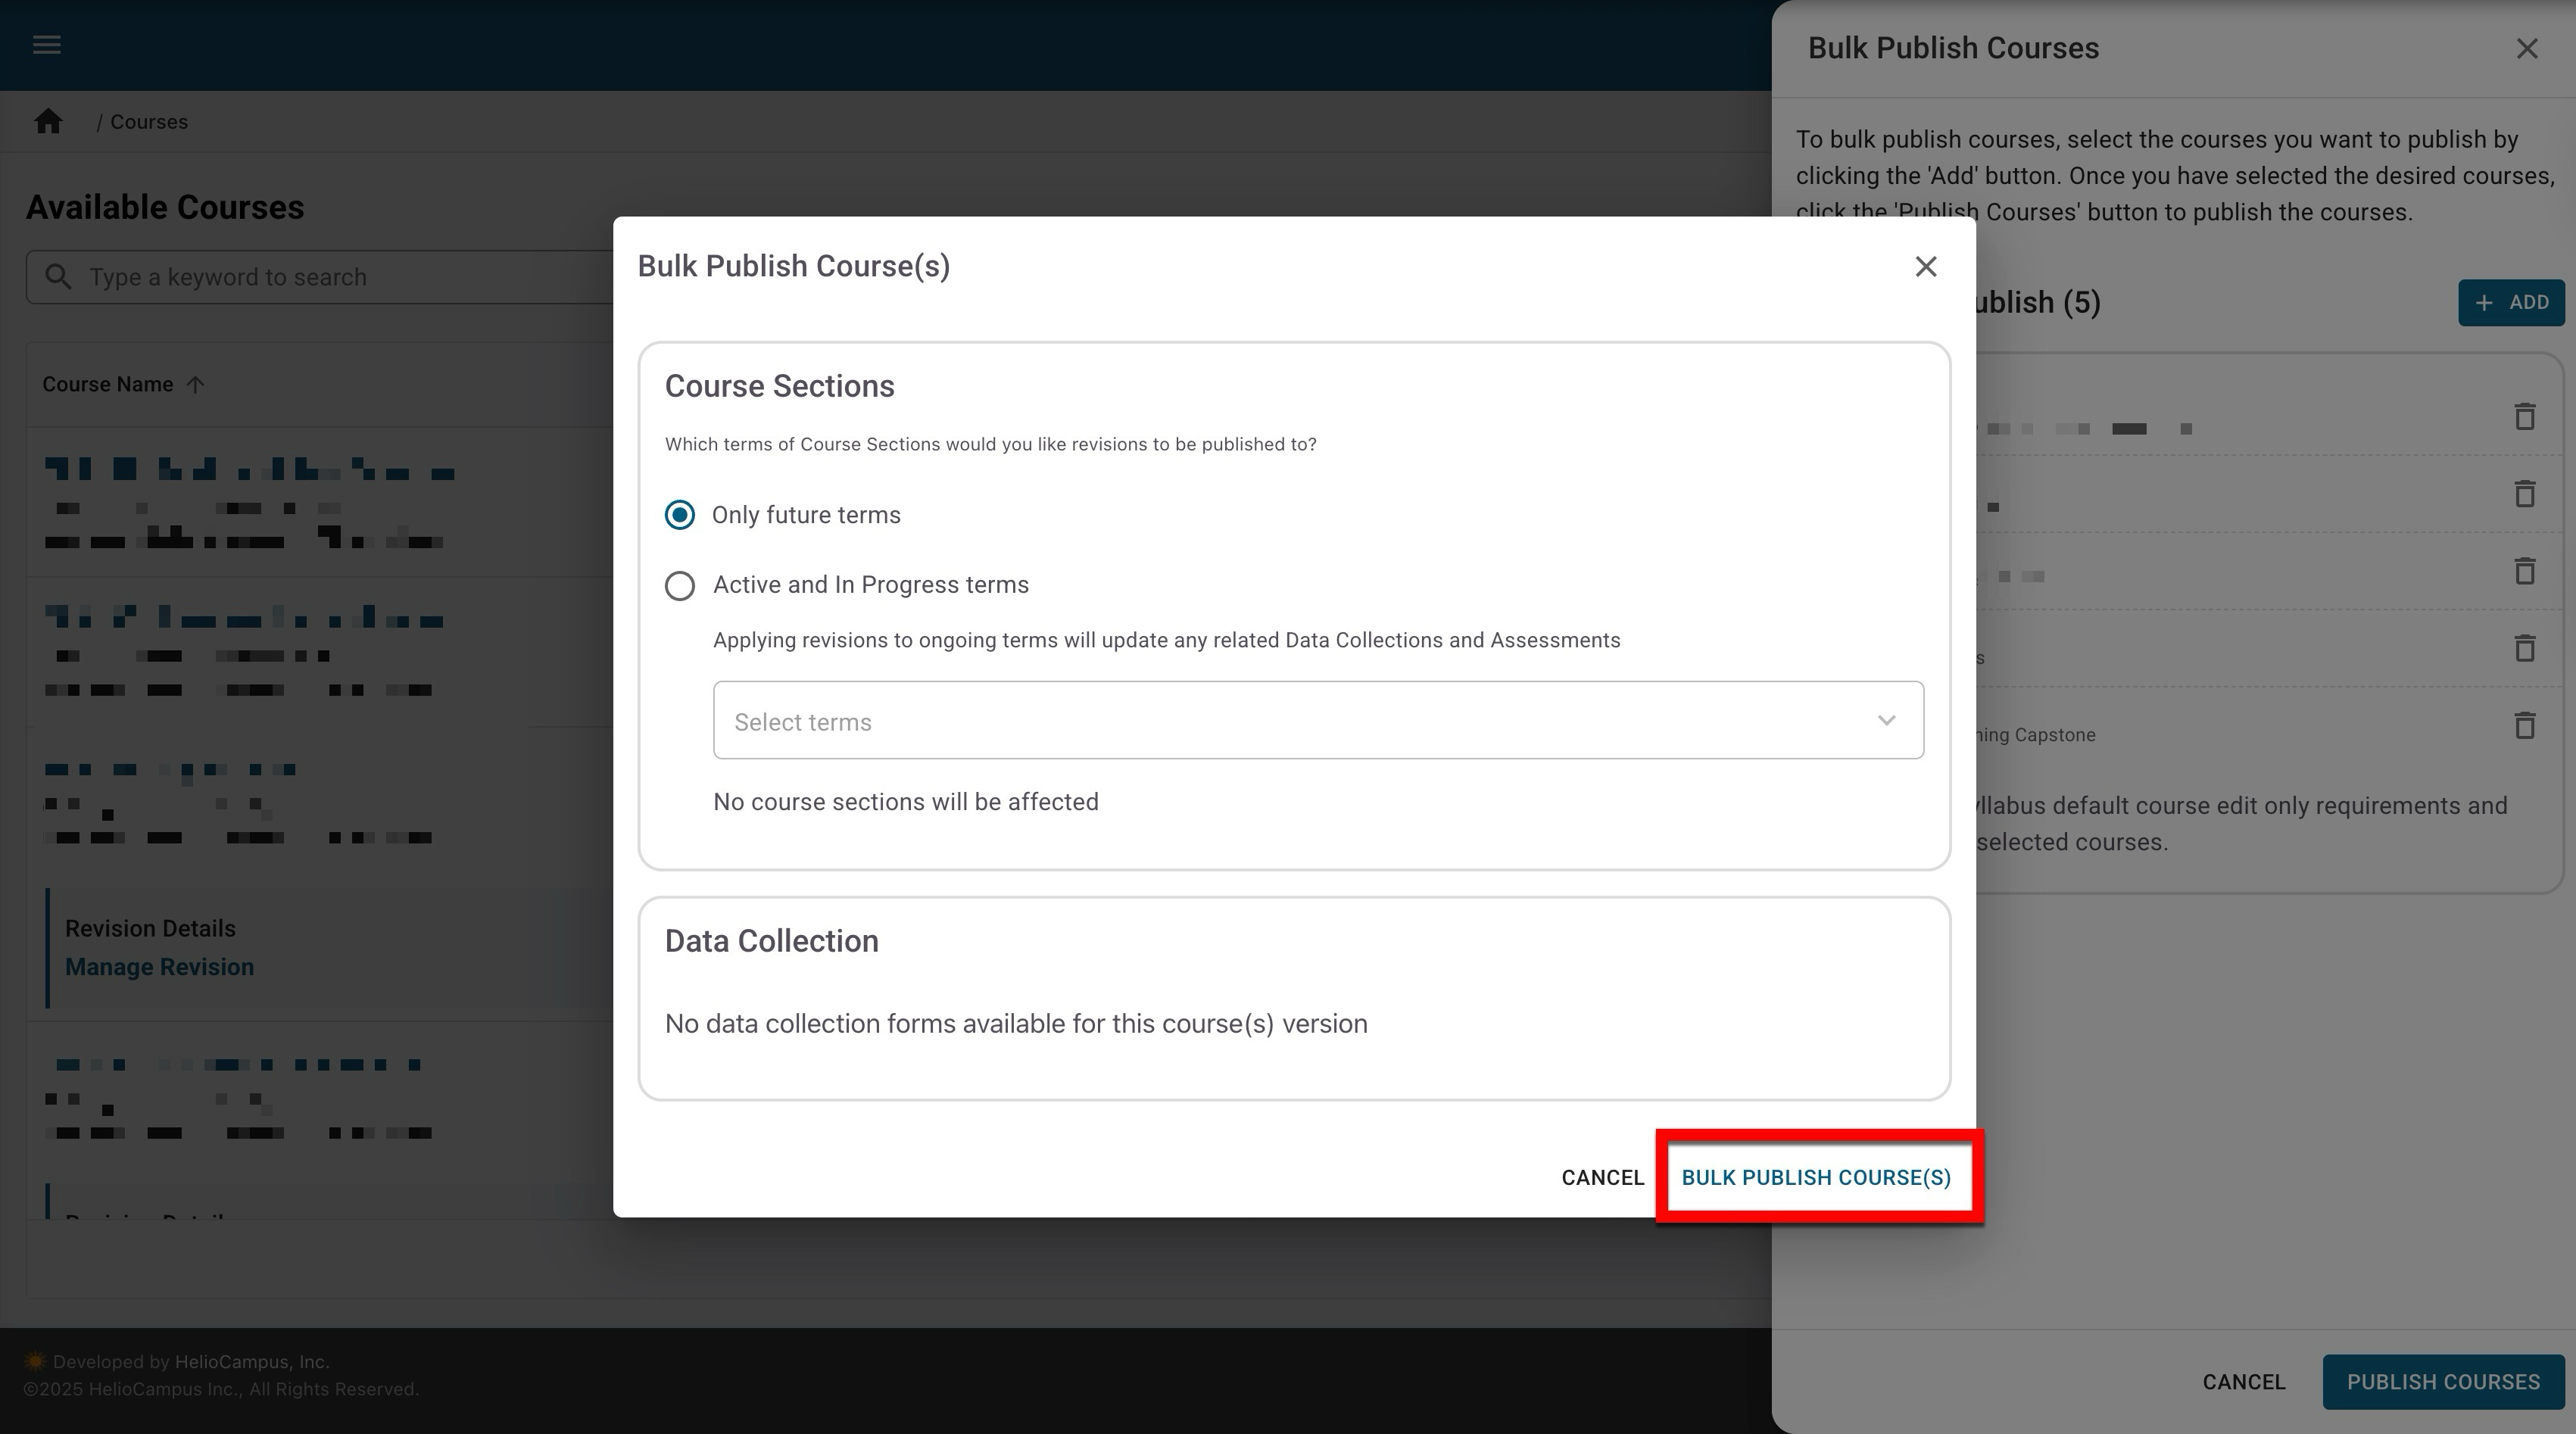Open the Select terms dropdown
The width and height of the screenshot is (2576, 1434).
tap(1300, 721)
